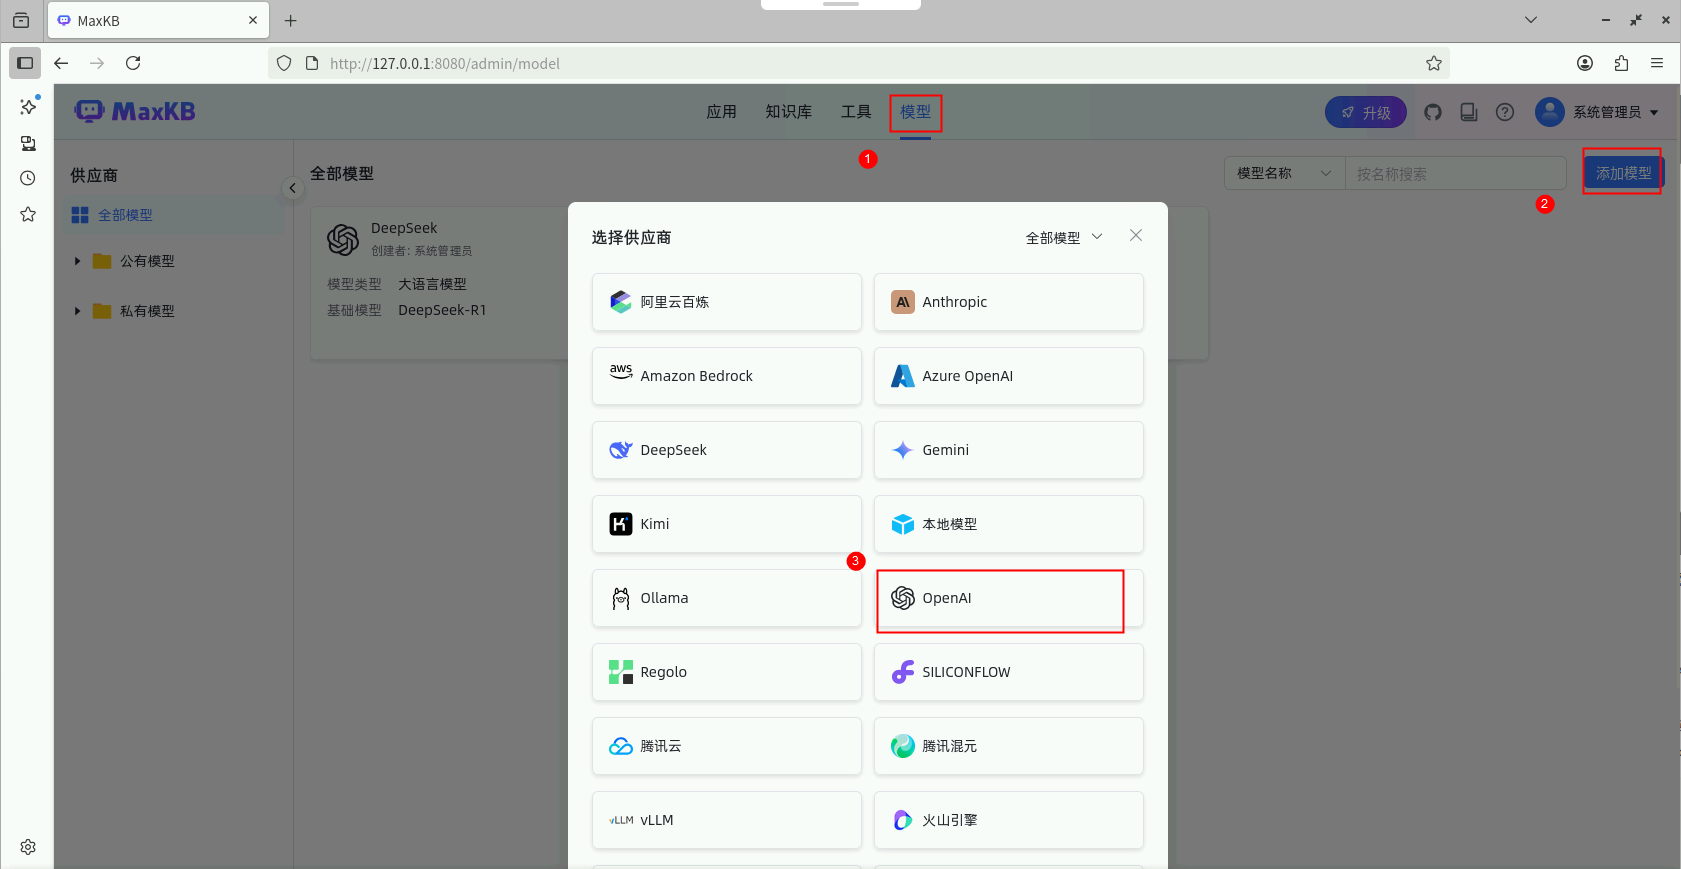Open sidebar synced tabs icon
Viewport: 1681px width, 869px height.
point(28,143)
